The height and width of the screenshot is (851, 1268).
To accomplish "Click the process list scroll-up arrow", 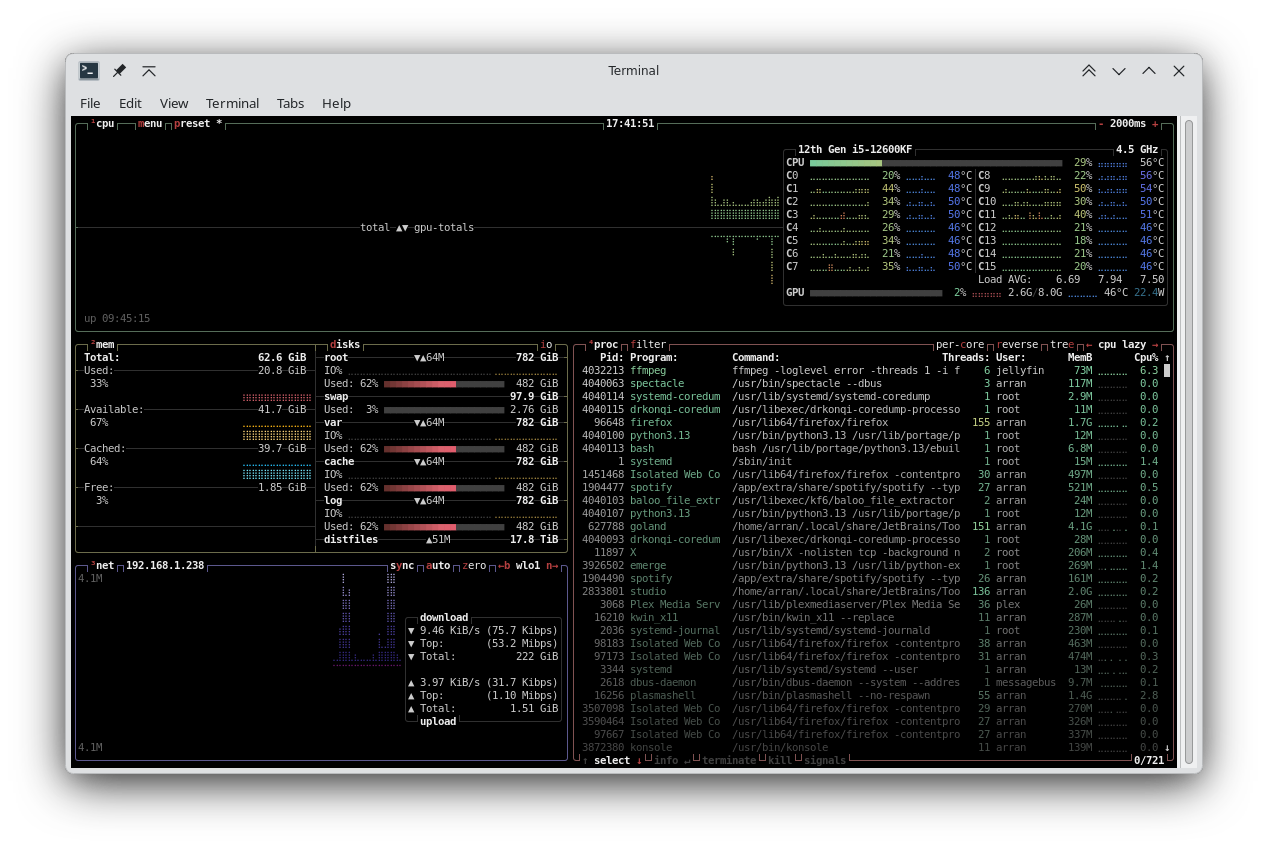I will coord(1167,357).
